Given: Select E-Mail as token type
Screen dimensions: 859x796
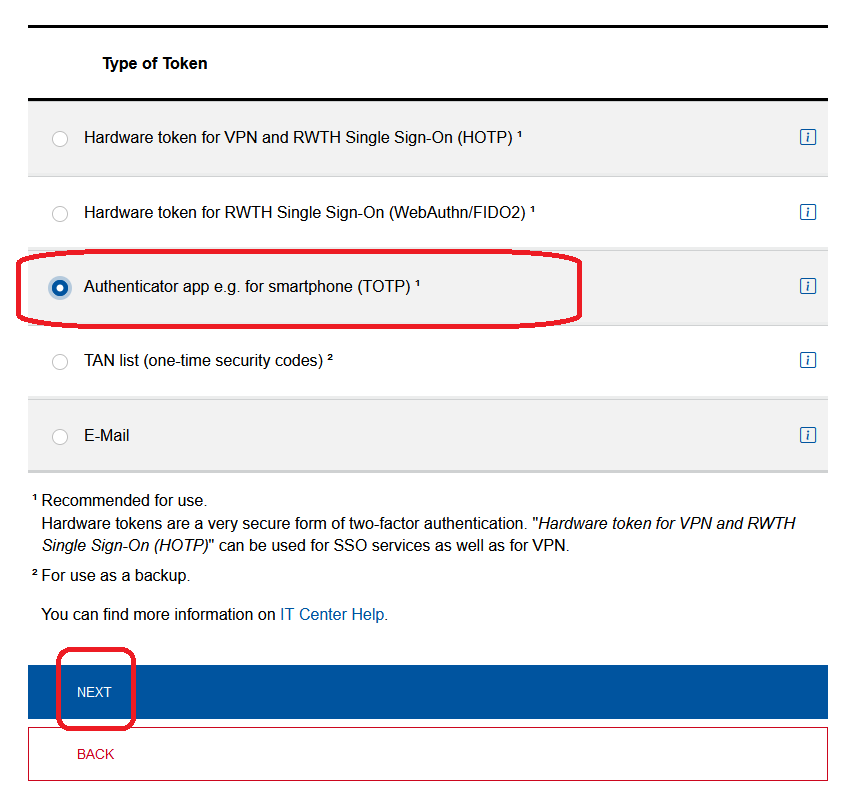Looking at the screenshot, I should [x=60, y=435].
